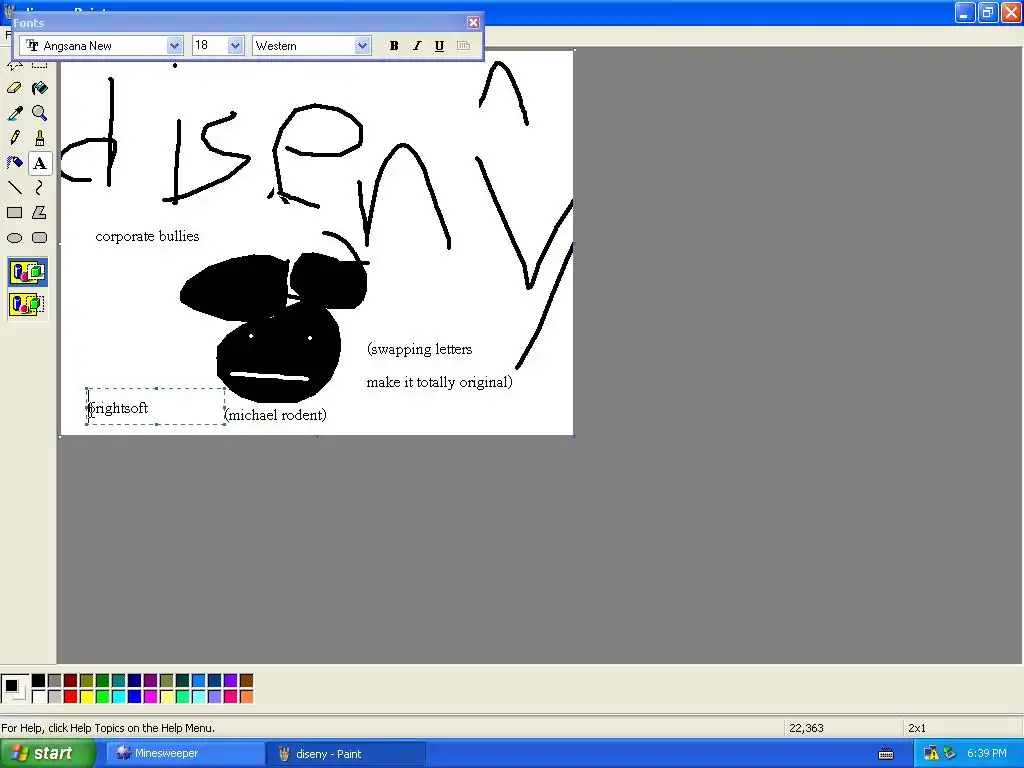Choose the opaque background text option
Image resolution: width=1024 pixels, height=768 pixels.
pos(27,273)
